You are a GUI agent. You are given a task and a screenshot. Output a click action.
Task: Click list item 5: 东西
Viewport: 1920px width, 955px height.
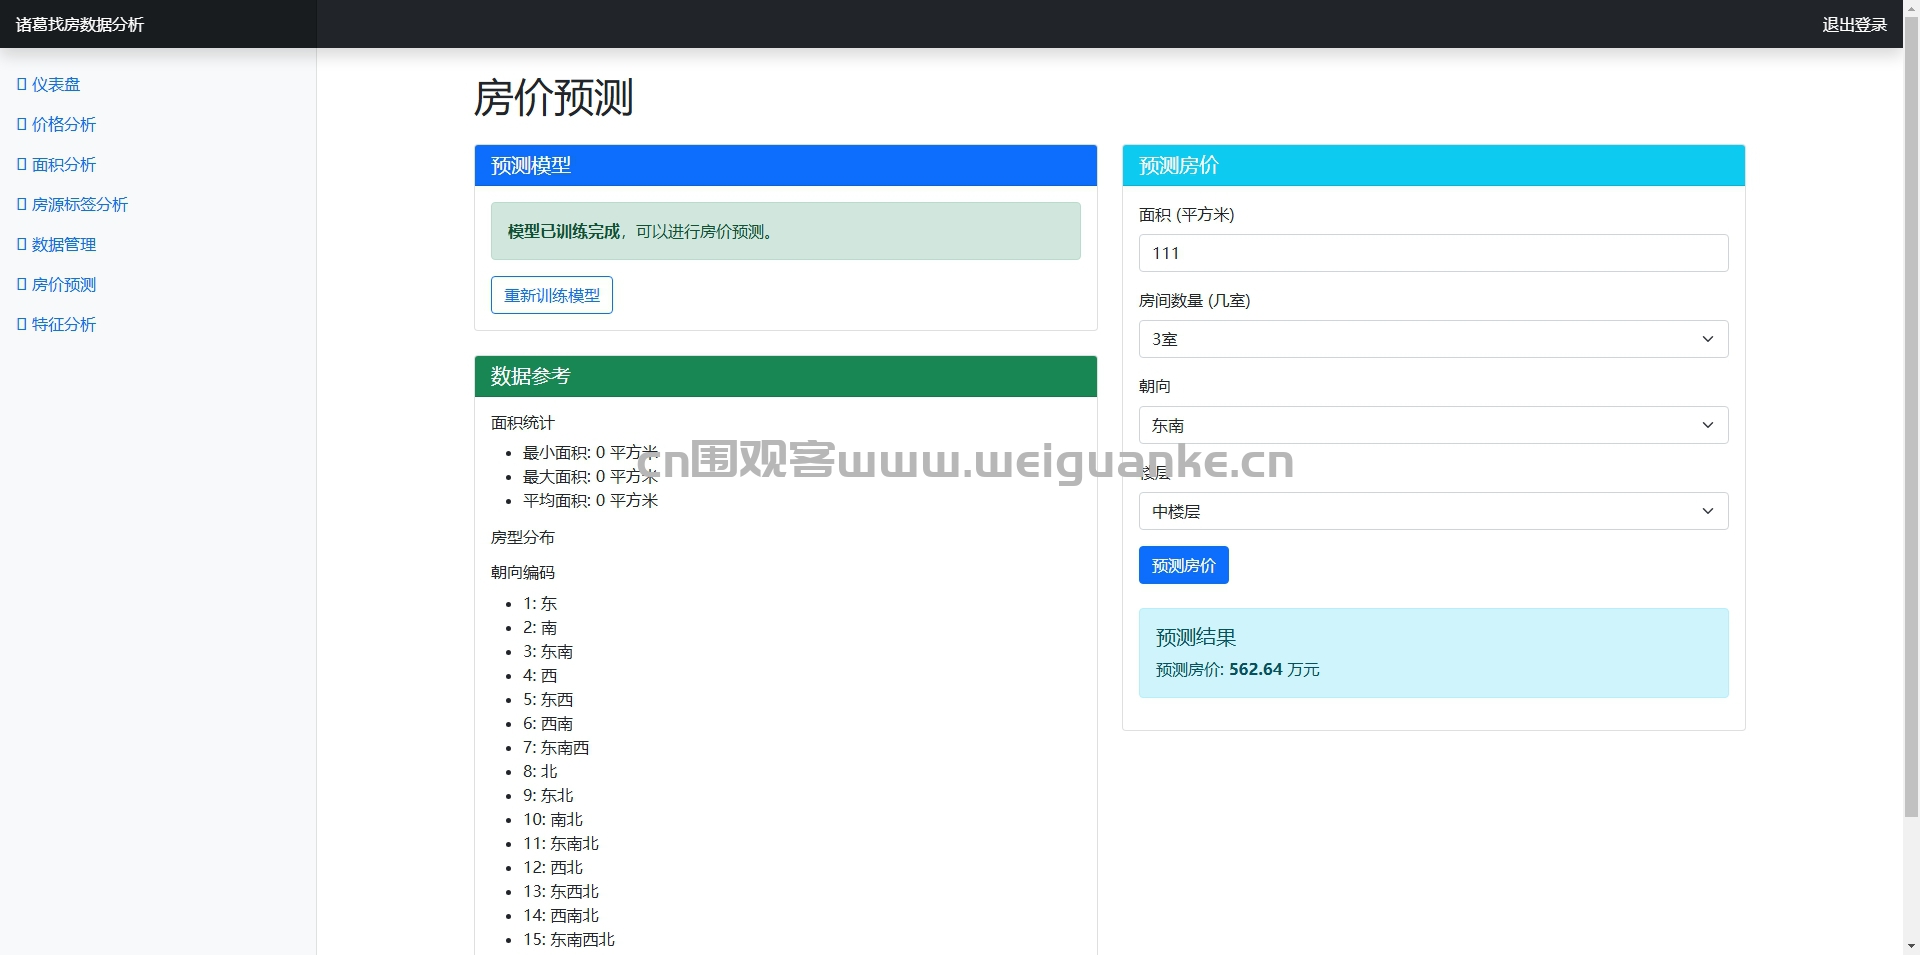[x=548, y=700]
